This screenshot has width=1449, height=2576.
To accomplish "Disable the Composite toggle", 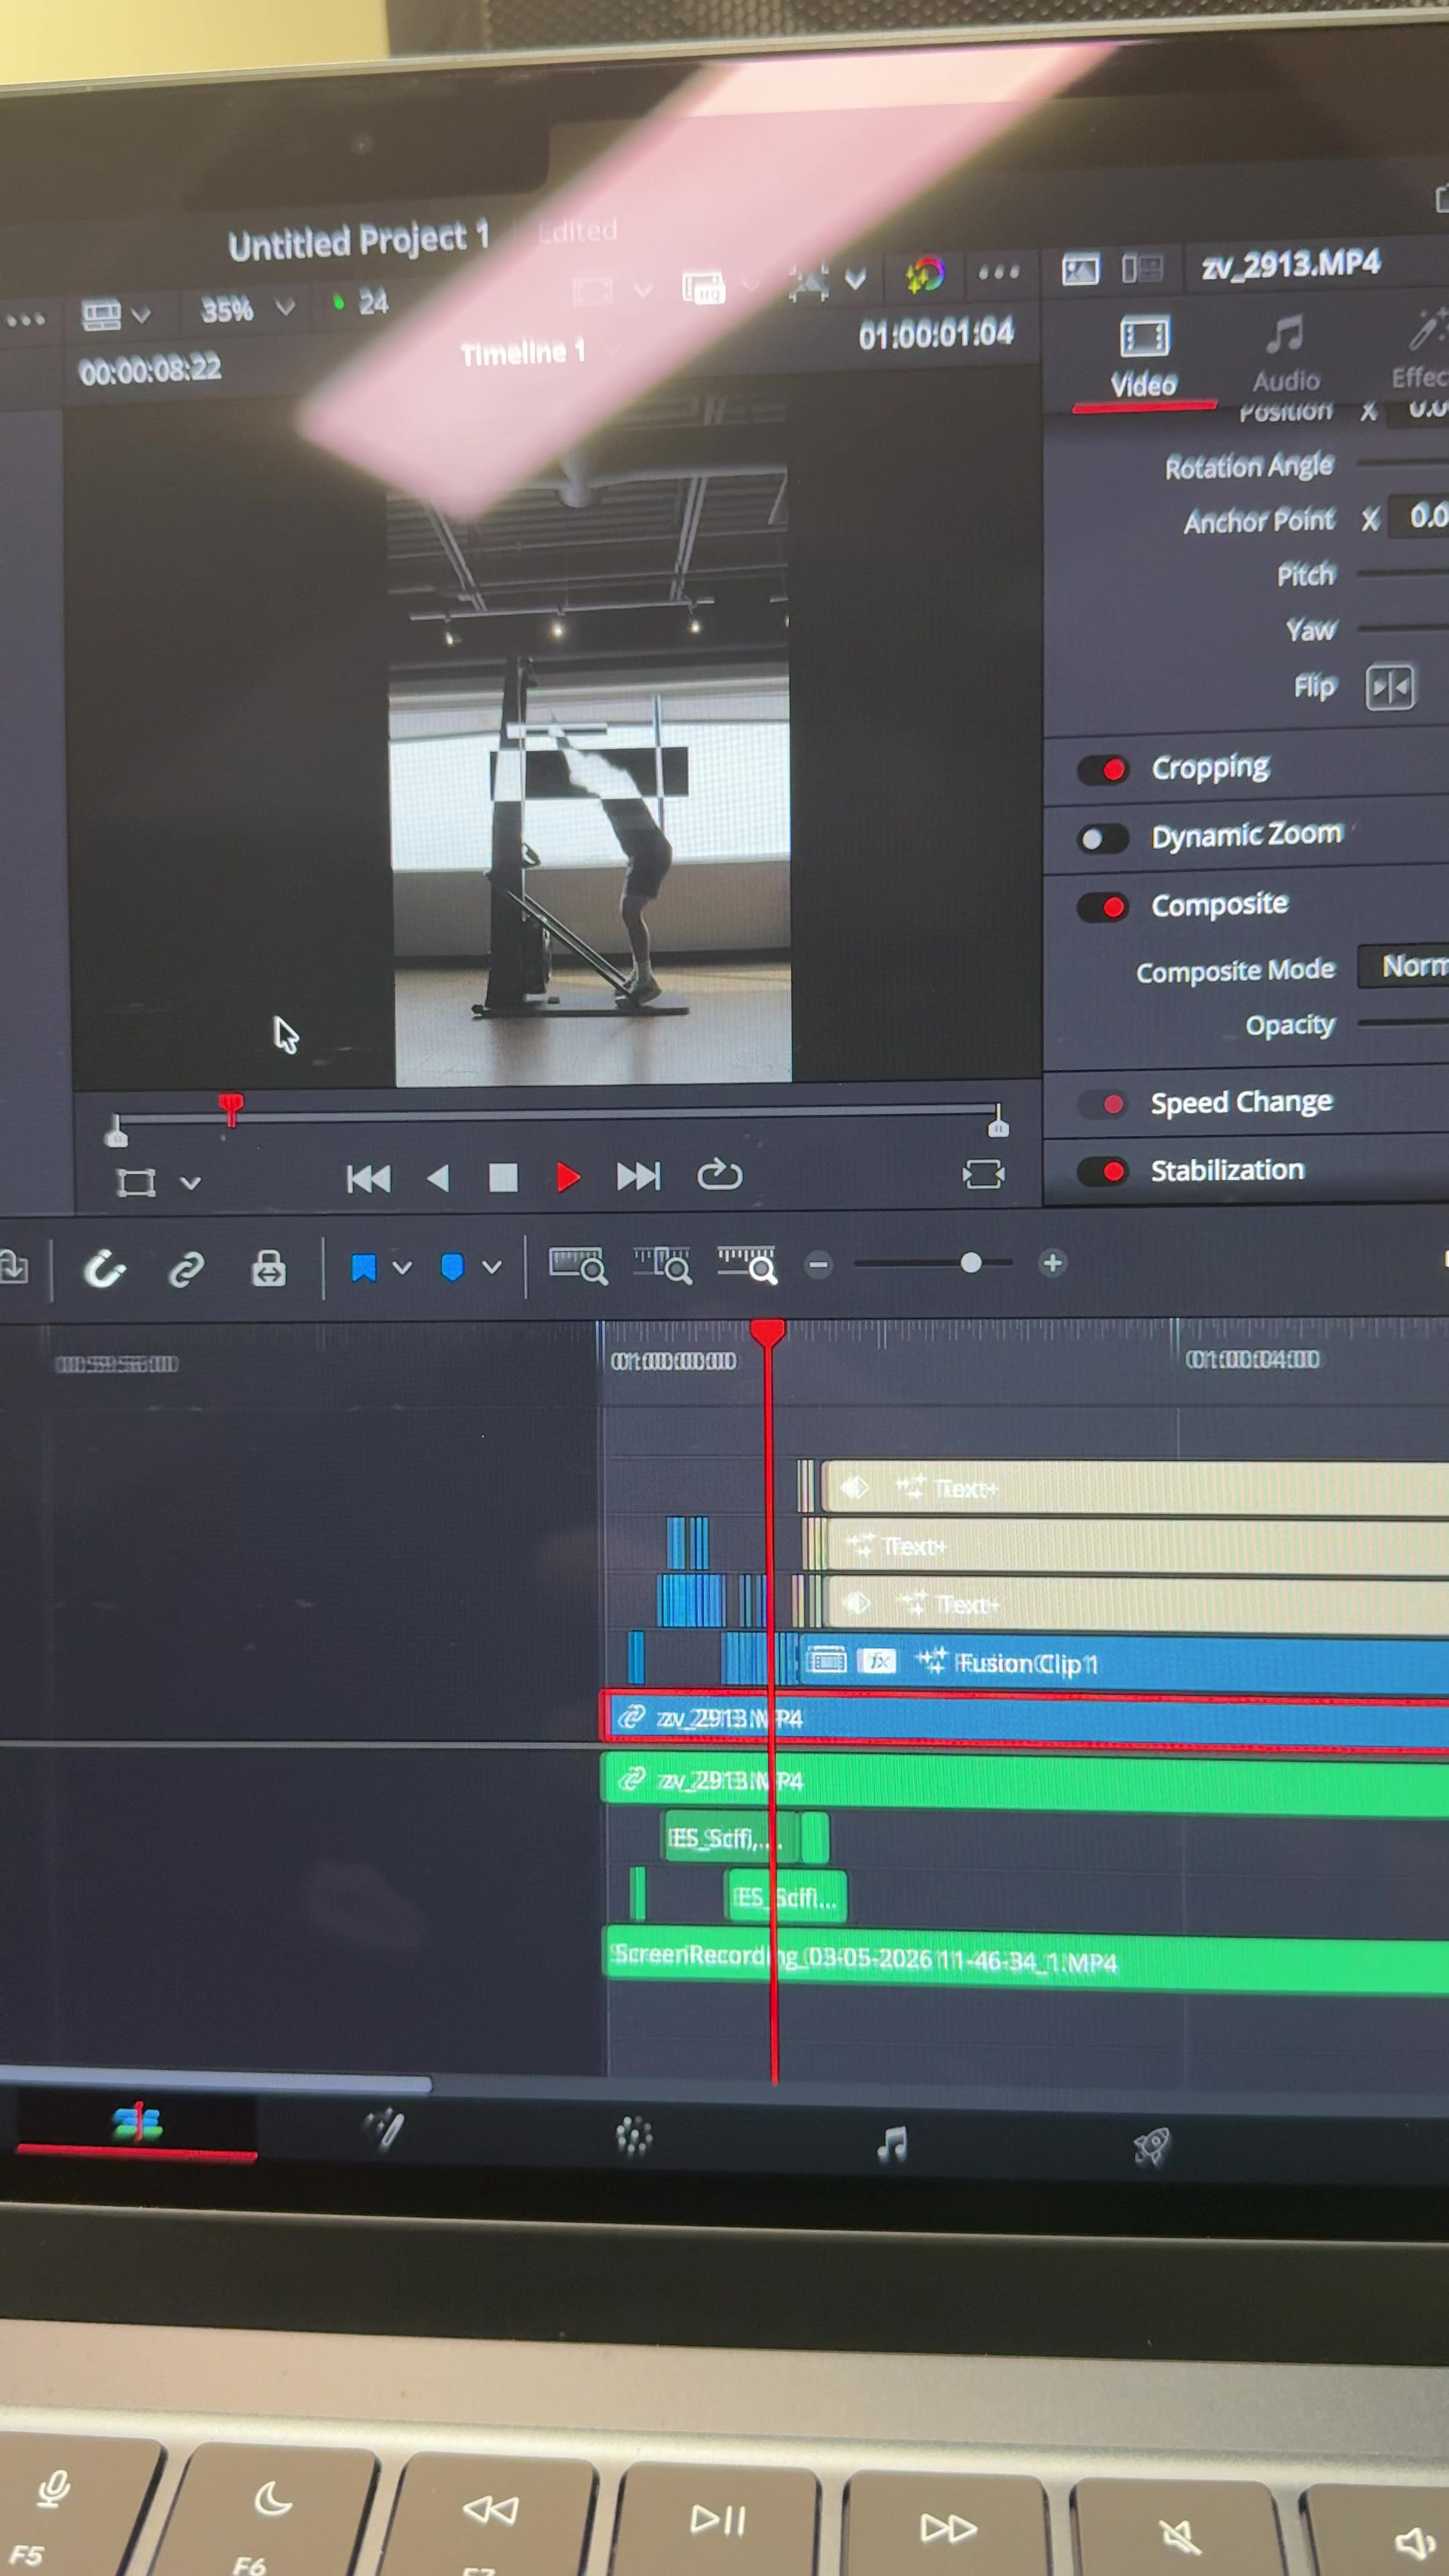I will coord(1103,907).
